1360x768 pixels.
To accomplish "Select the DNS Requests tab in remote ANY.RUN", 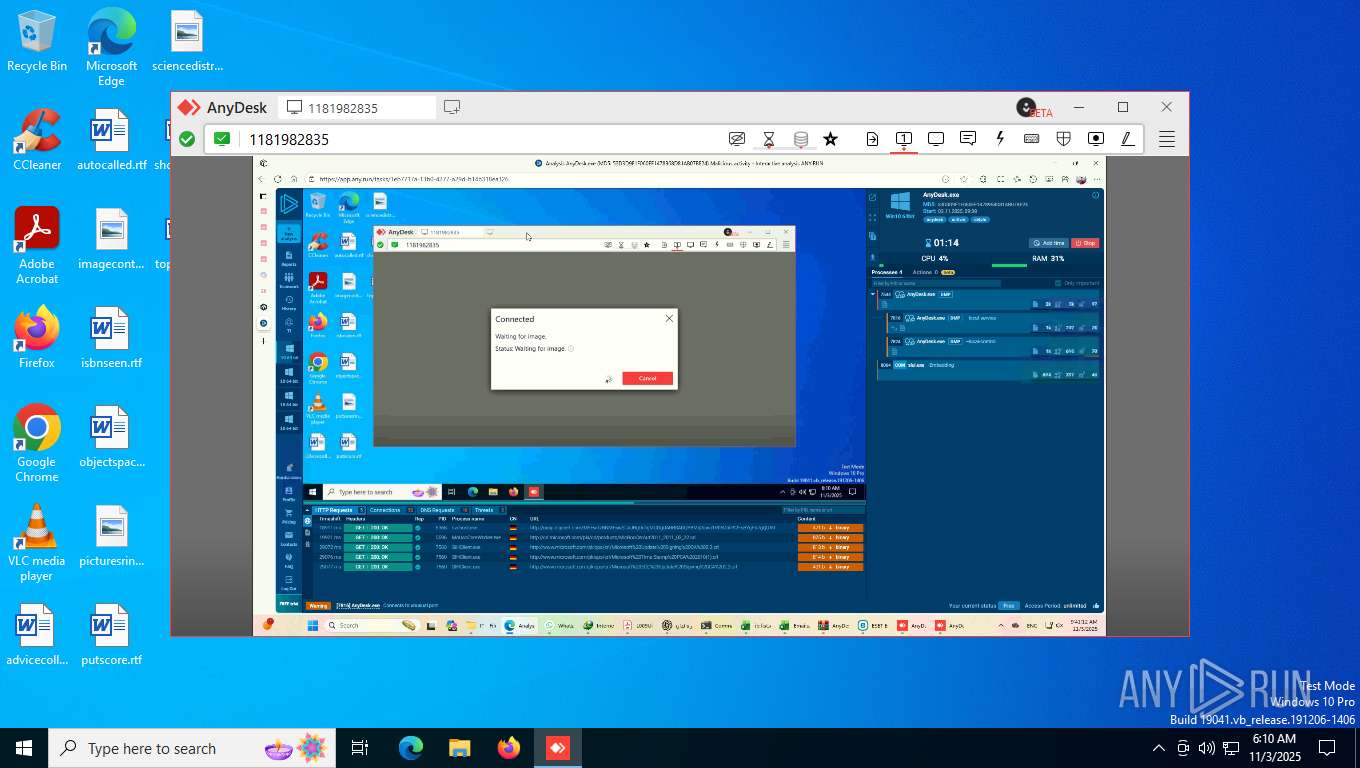I will [x=444, y=510].
